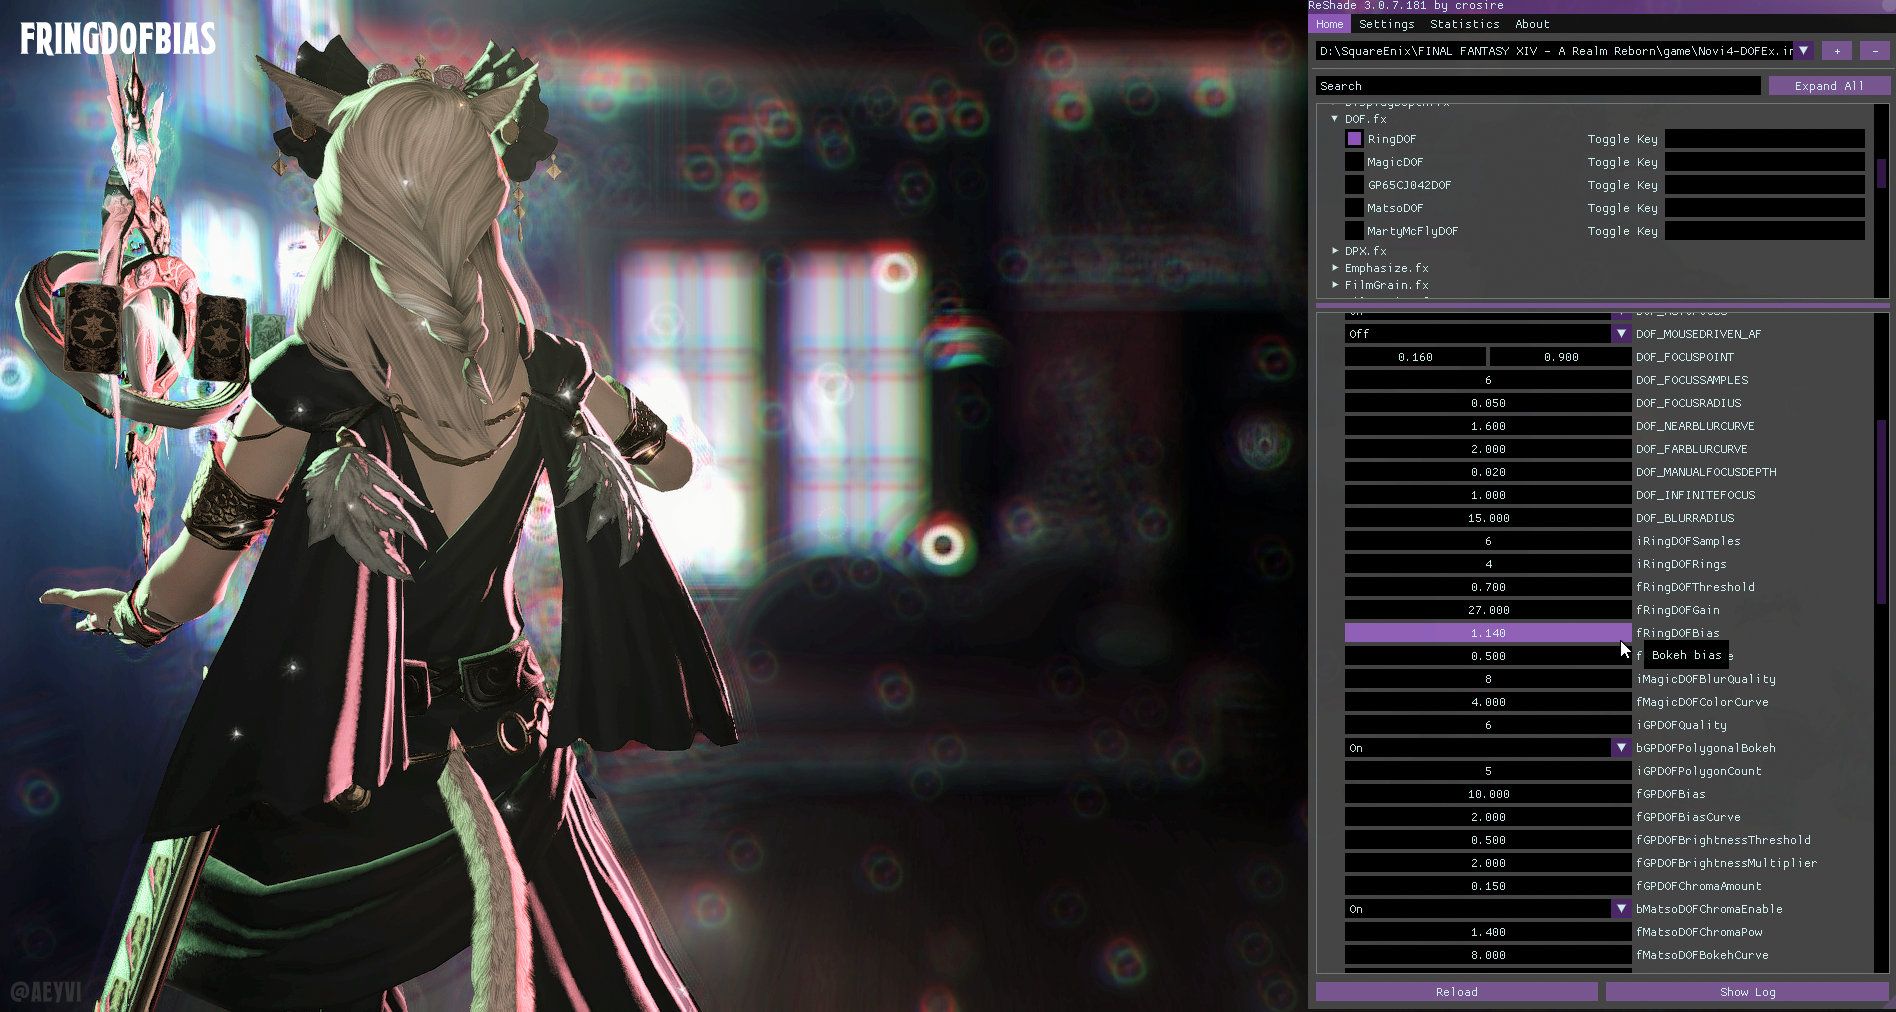Click the Search input field
Screen dimensions: 1896x1012
[1538, 86]
